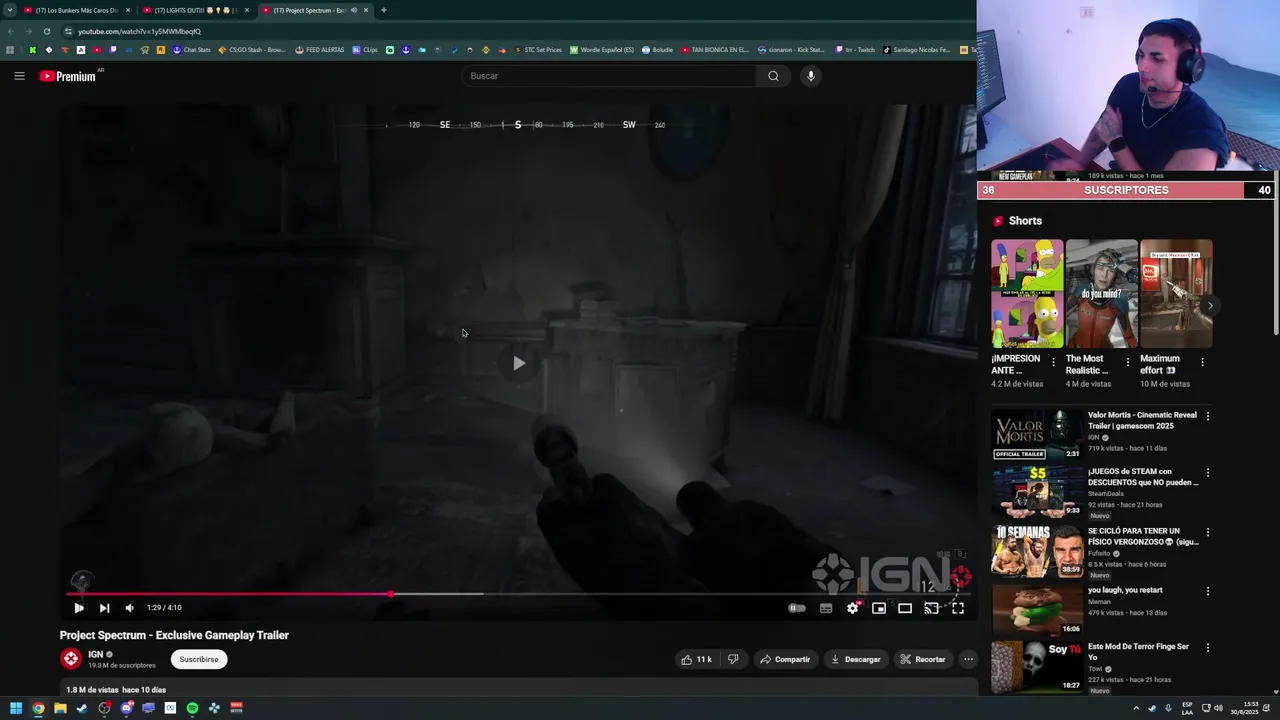Open player settings gear

(853, 608)
